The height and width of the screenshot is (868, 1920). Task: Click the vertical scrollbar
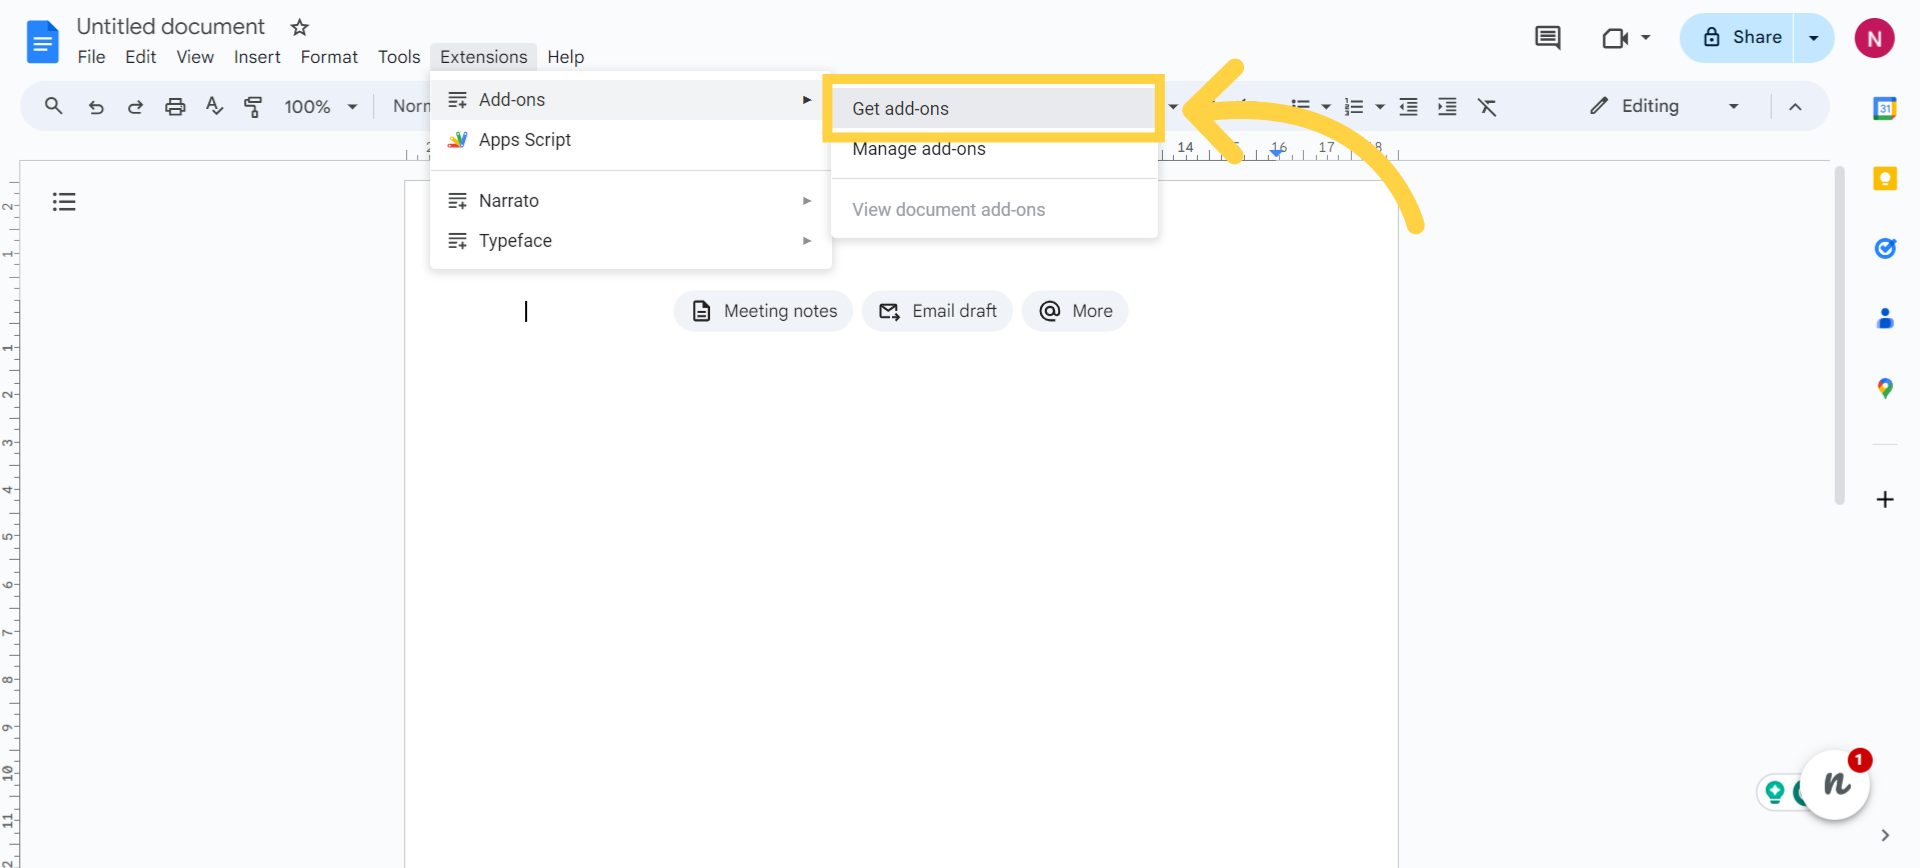(1839, 335)
